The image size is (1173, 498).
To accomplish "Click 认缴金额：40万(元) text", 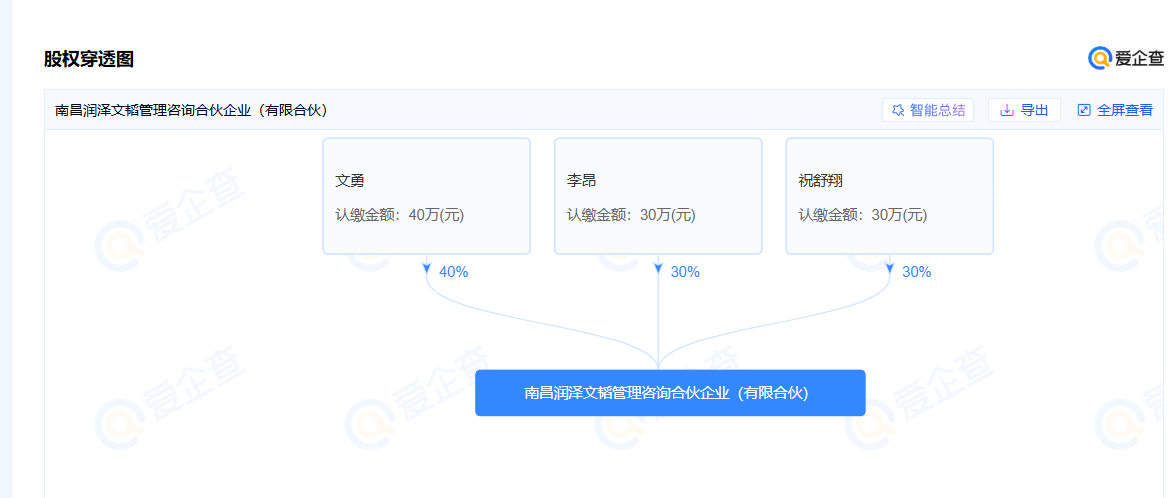I will click(399, 215).
